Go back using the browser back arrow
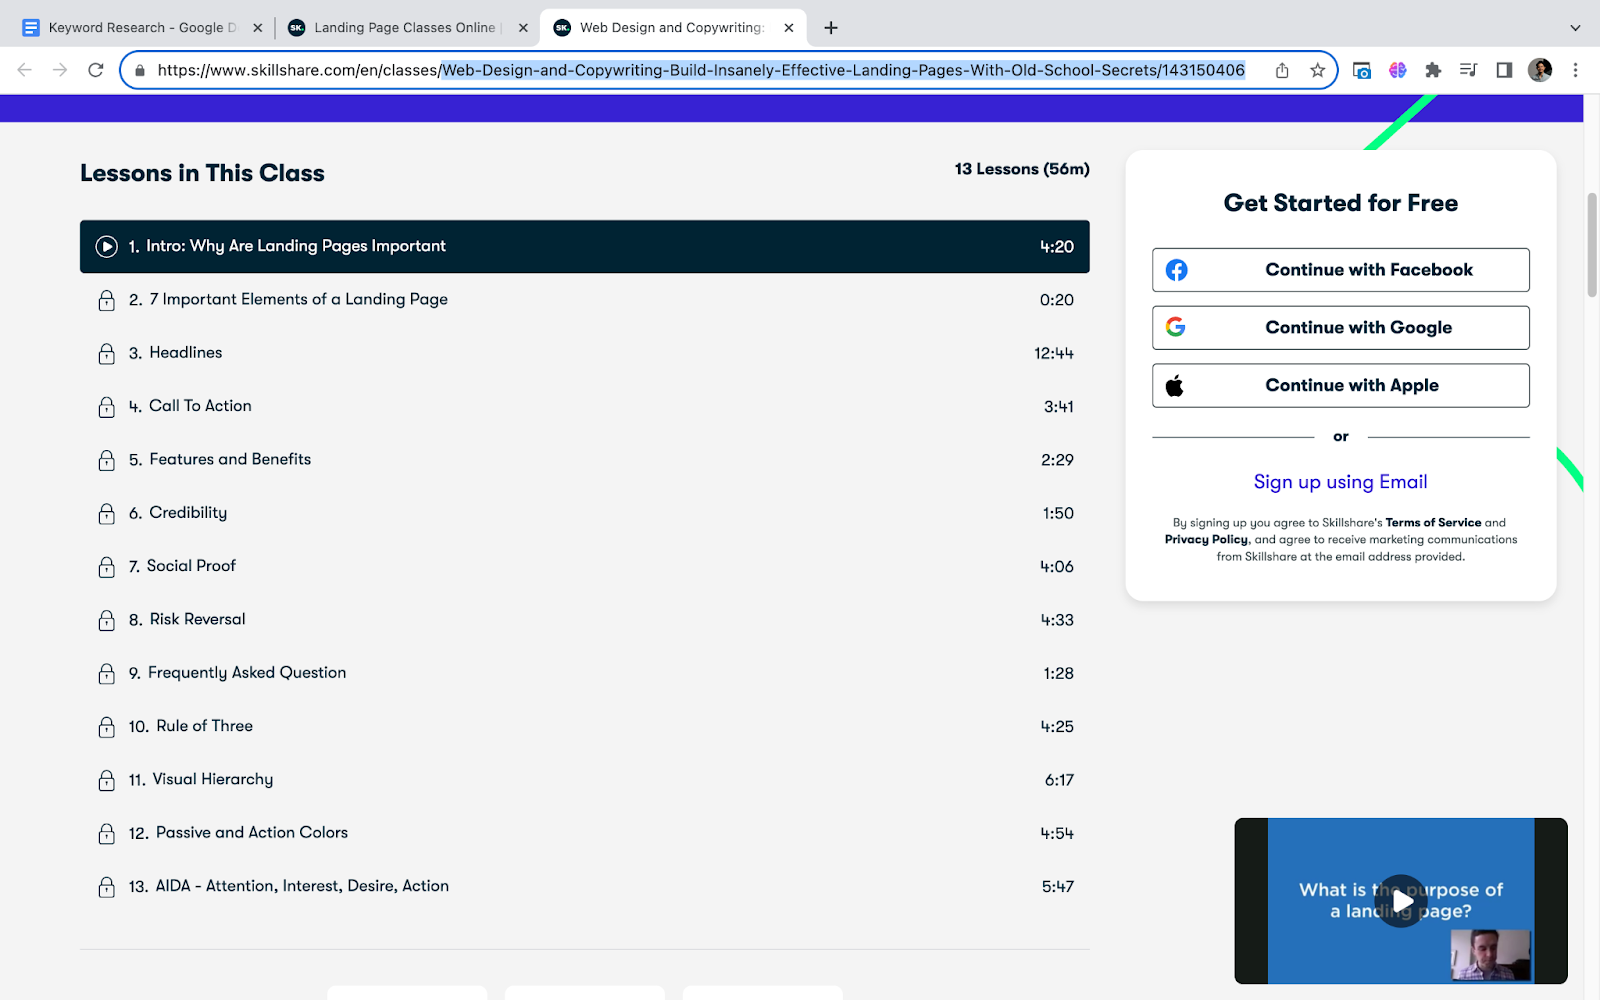 [25, 70]
